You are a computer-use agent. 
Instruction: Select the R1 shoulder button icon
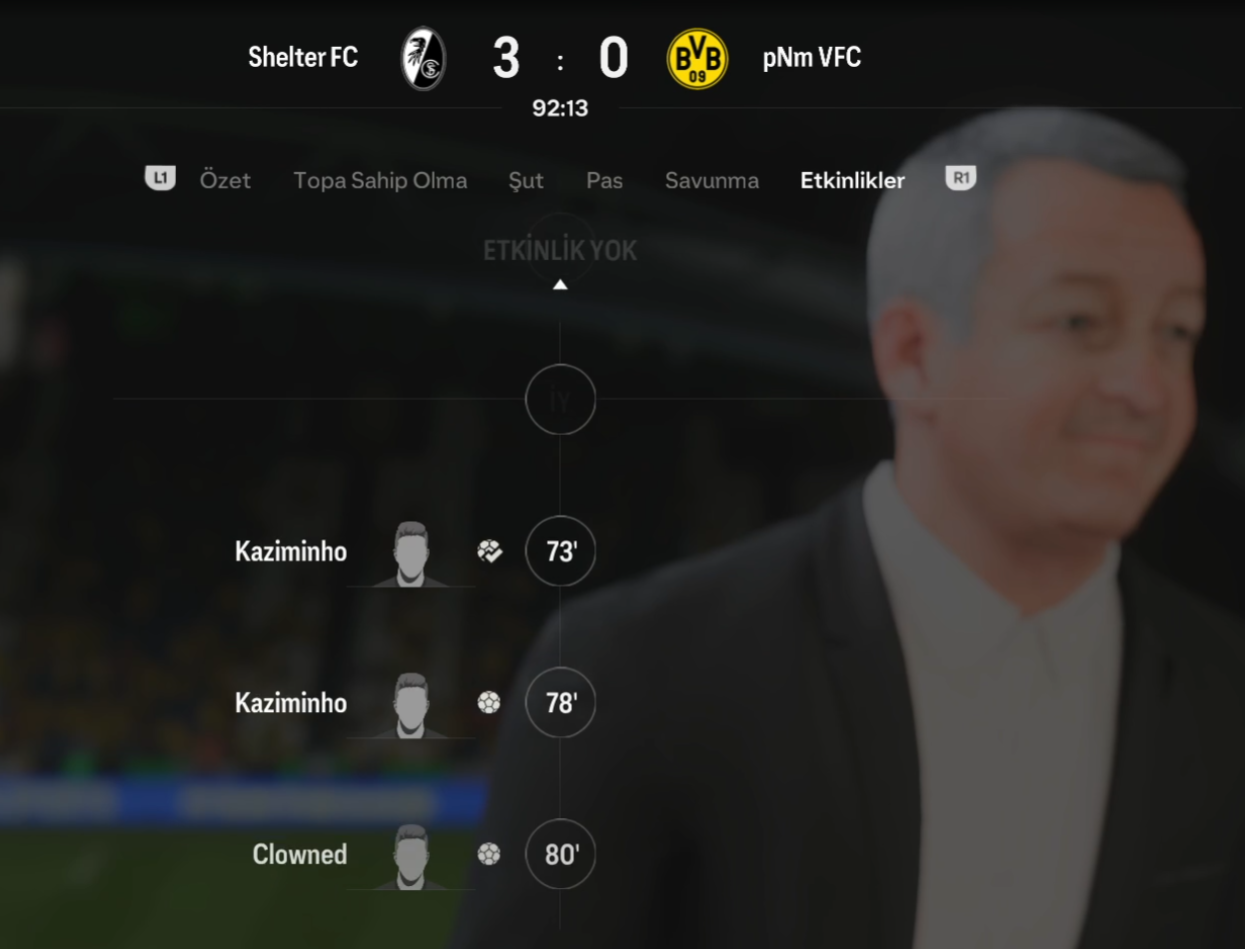click(x=961, y=179)
